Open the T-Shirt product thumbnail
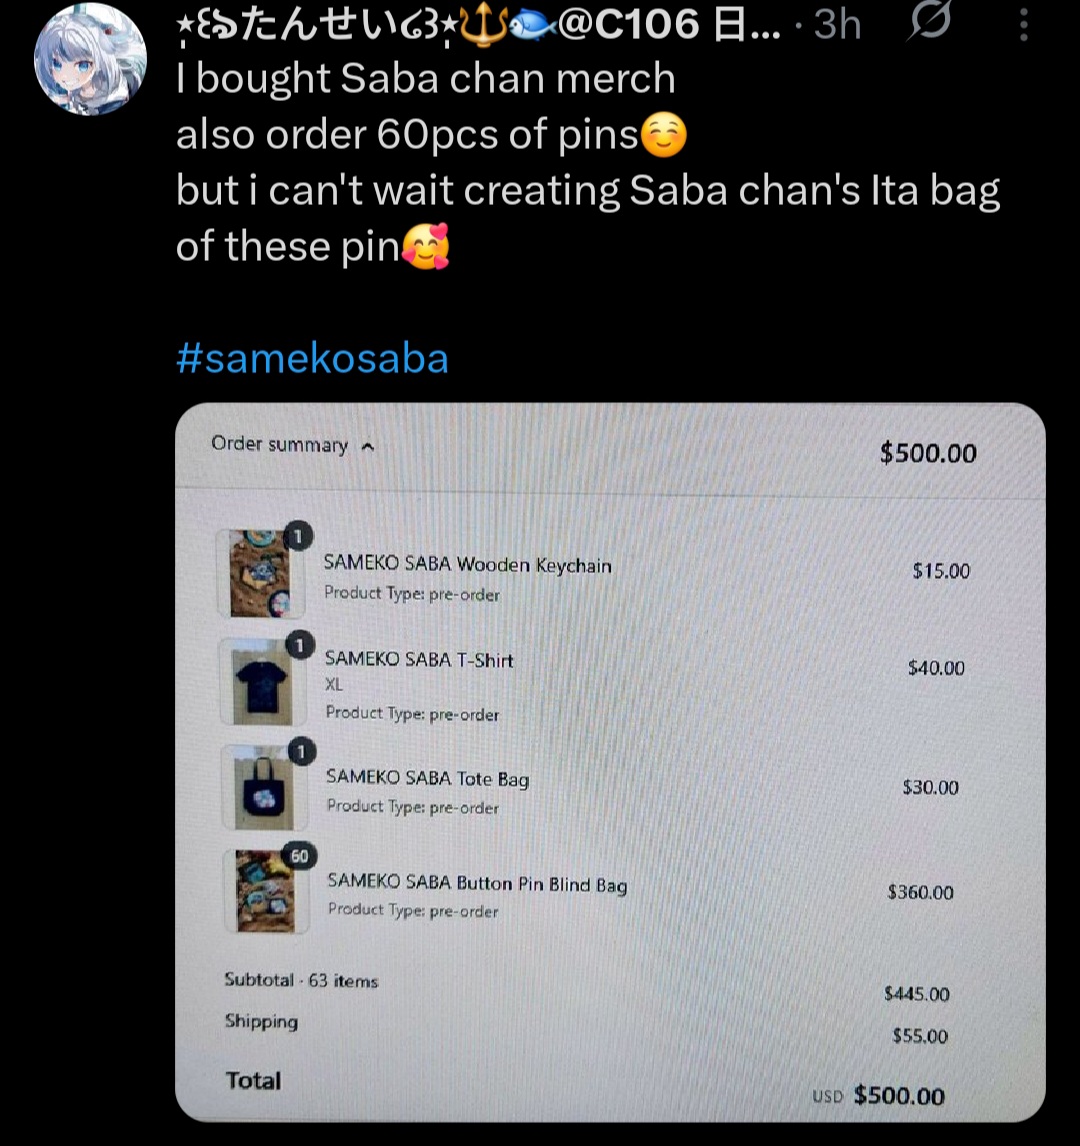Viewport: 1080px width, 1146px height. (263, 681)
